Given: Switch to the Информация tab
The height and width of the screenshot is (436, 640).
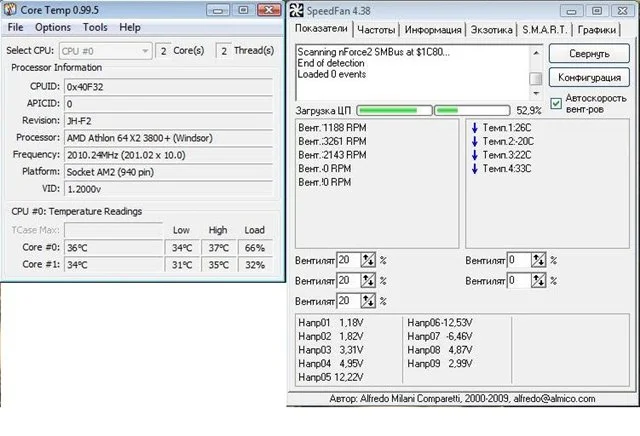Looking at the screenshot, I should [433, 30].
